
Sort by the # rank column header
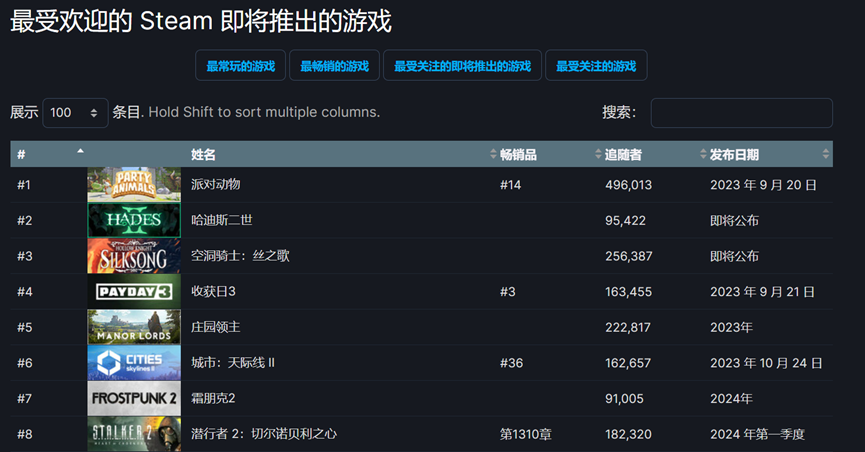click(x=50, y=154)
